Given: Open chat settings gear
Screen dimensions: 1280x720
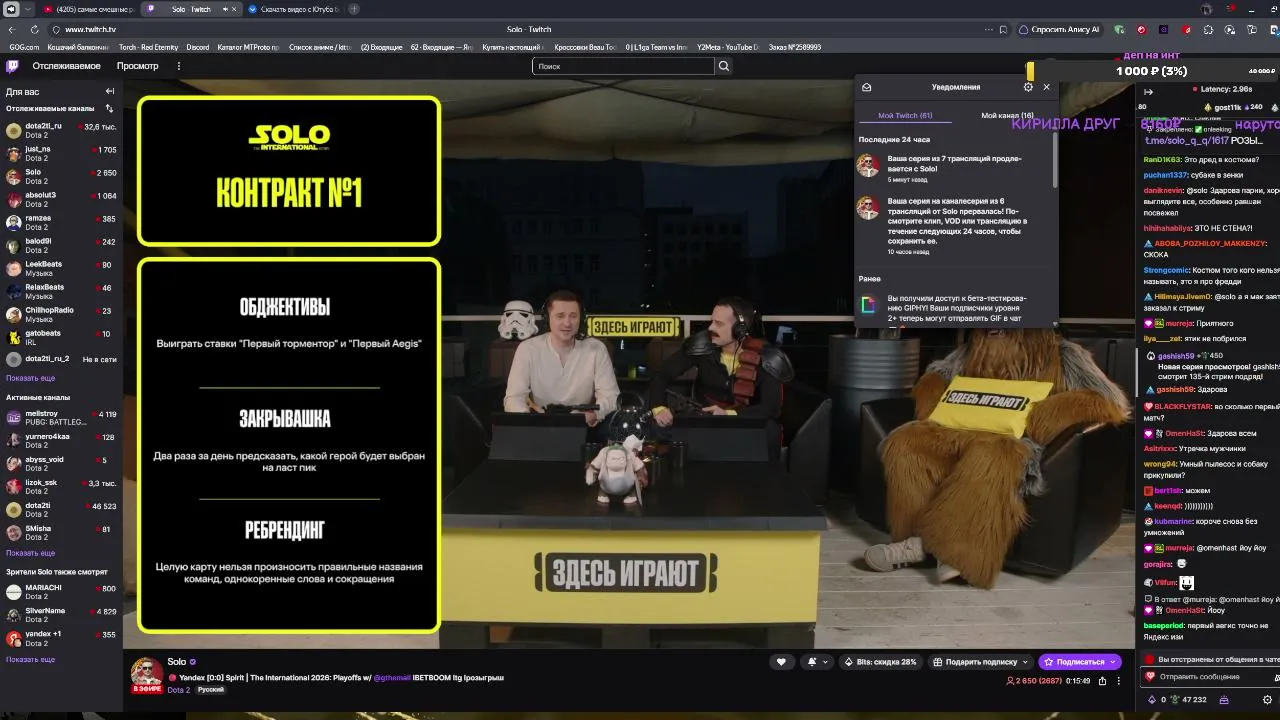Looking at the screenshot, I should 1267,699.
